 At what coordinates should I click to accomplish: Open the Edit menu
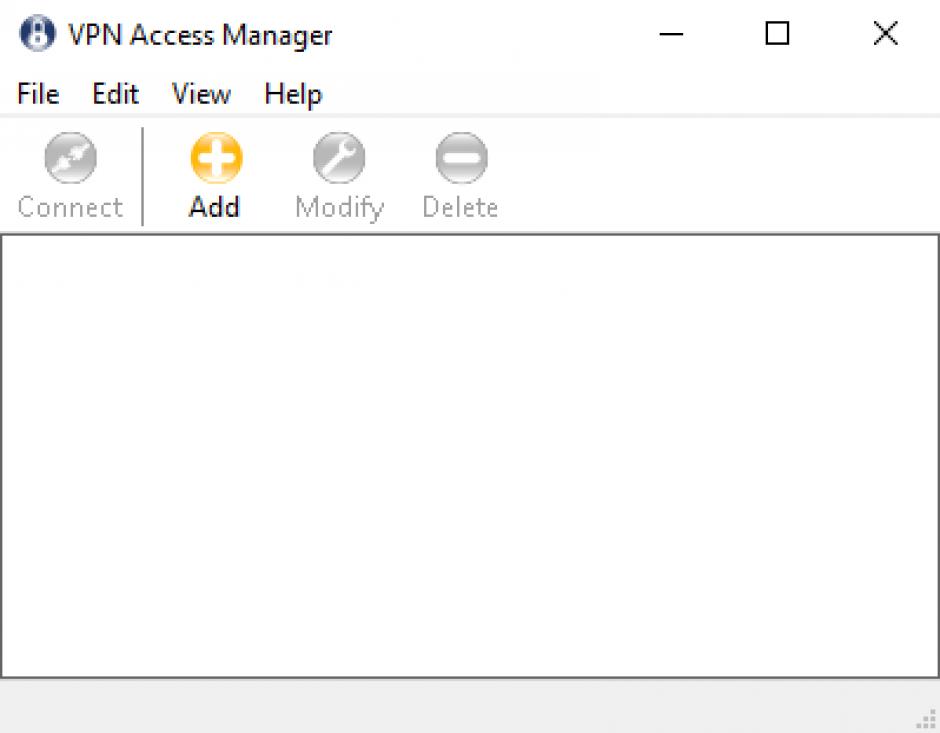click(115, 94)
